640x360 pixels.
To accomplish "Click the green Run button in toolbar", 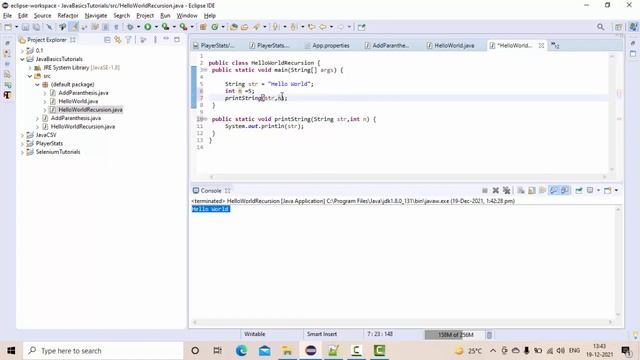I will [x=148, y=27].
